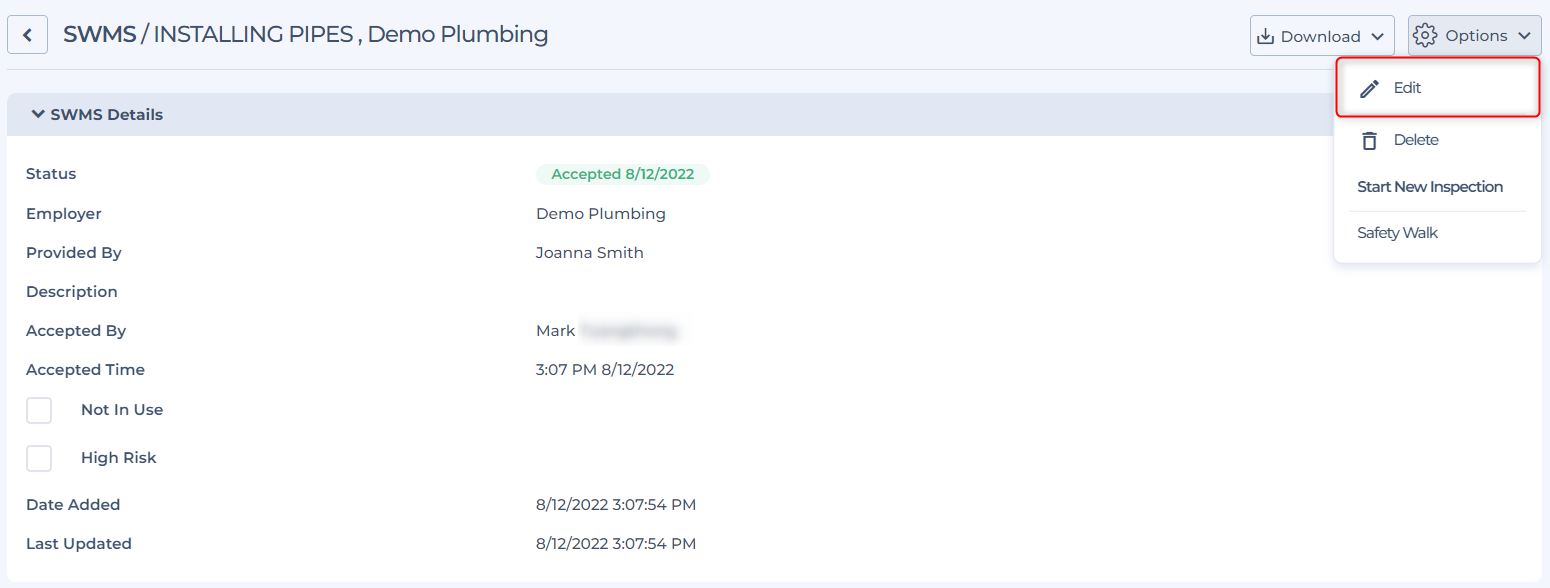Choose Delete in the Options menu

1416,140
